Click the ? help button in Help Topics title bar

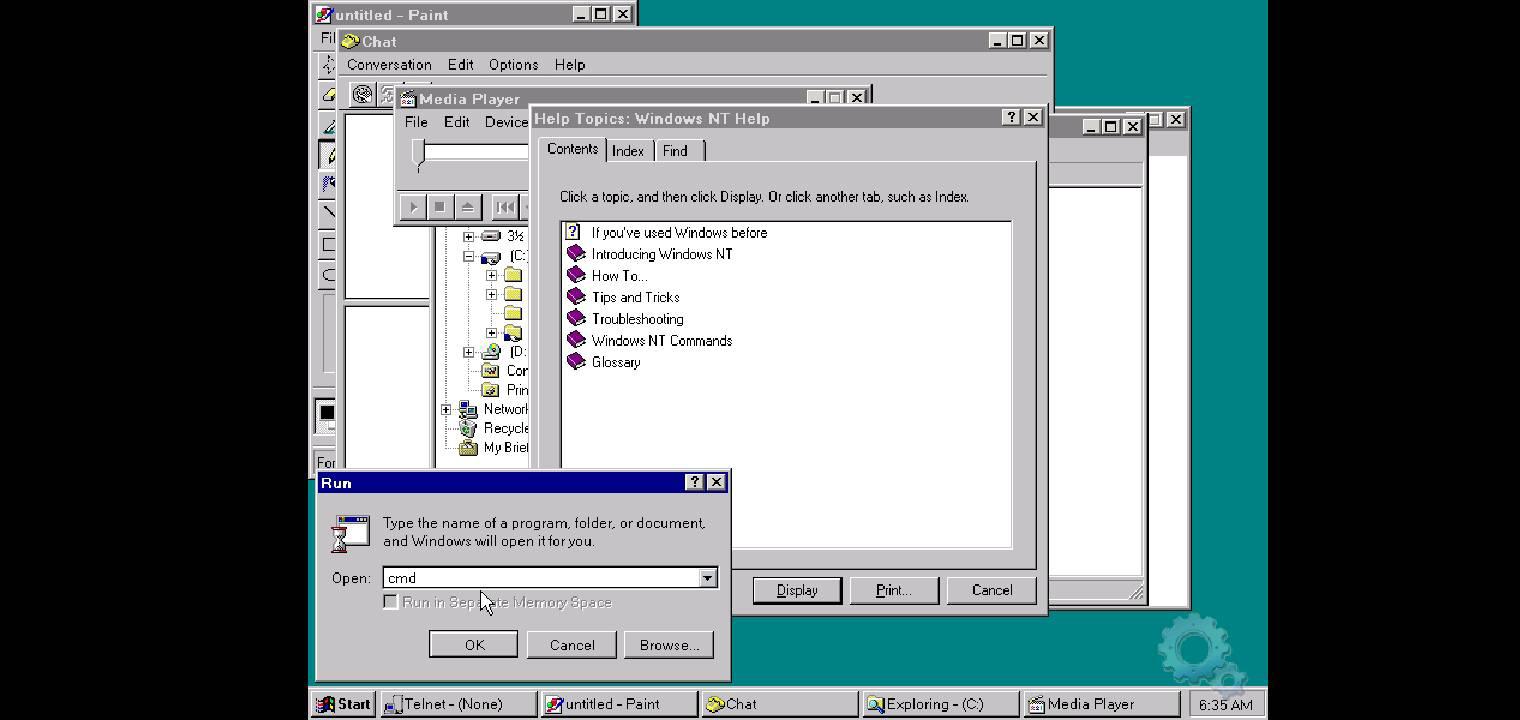1011,118
